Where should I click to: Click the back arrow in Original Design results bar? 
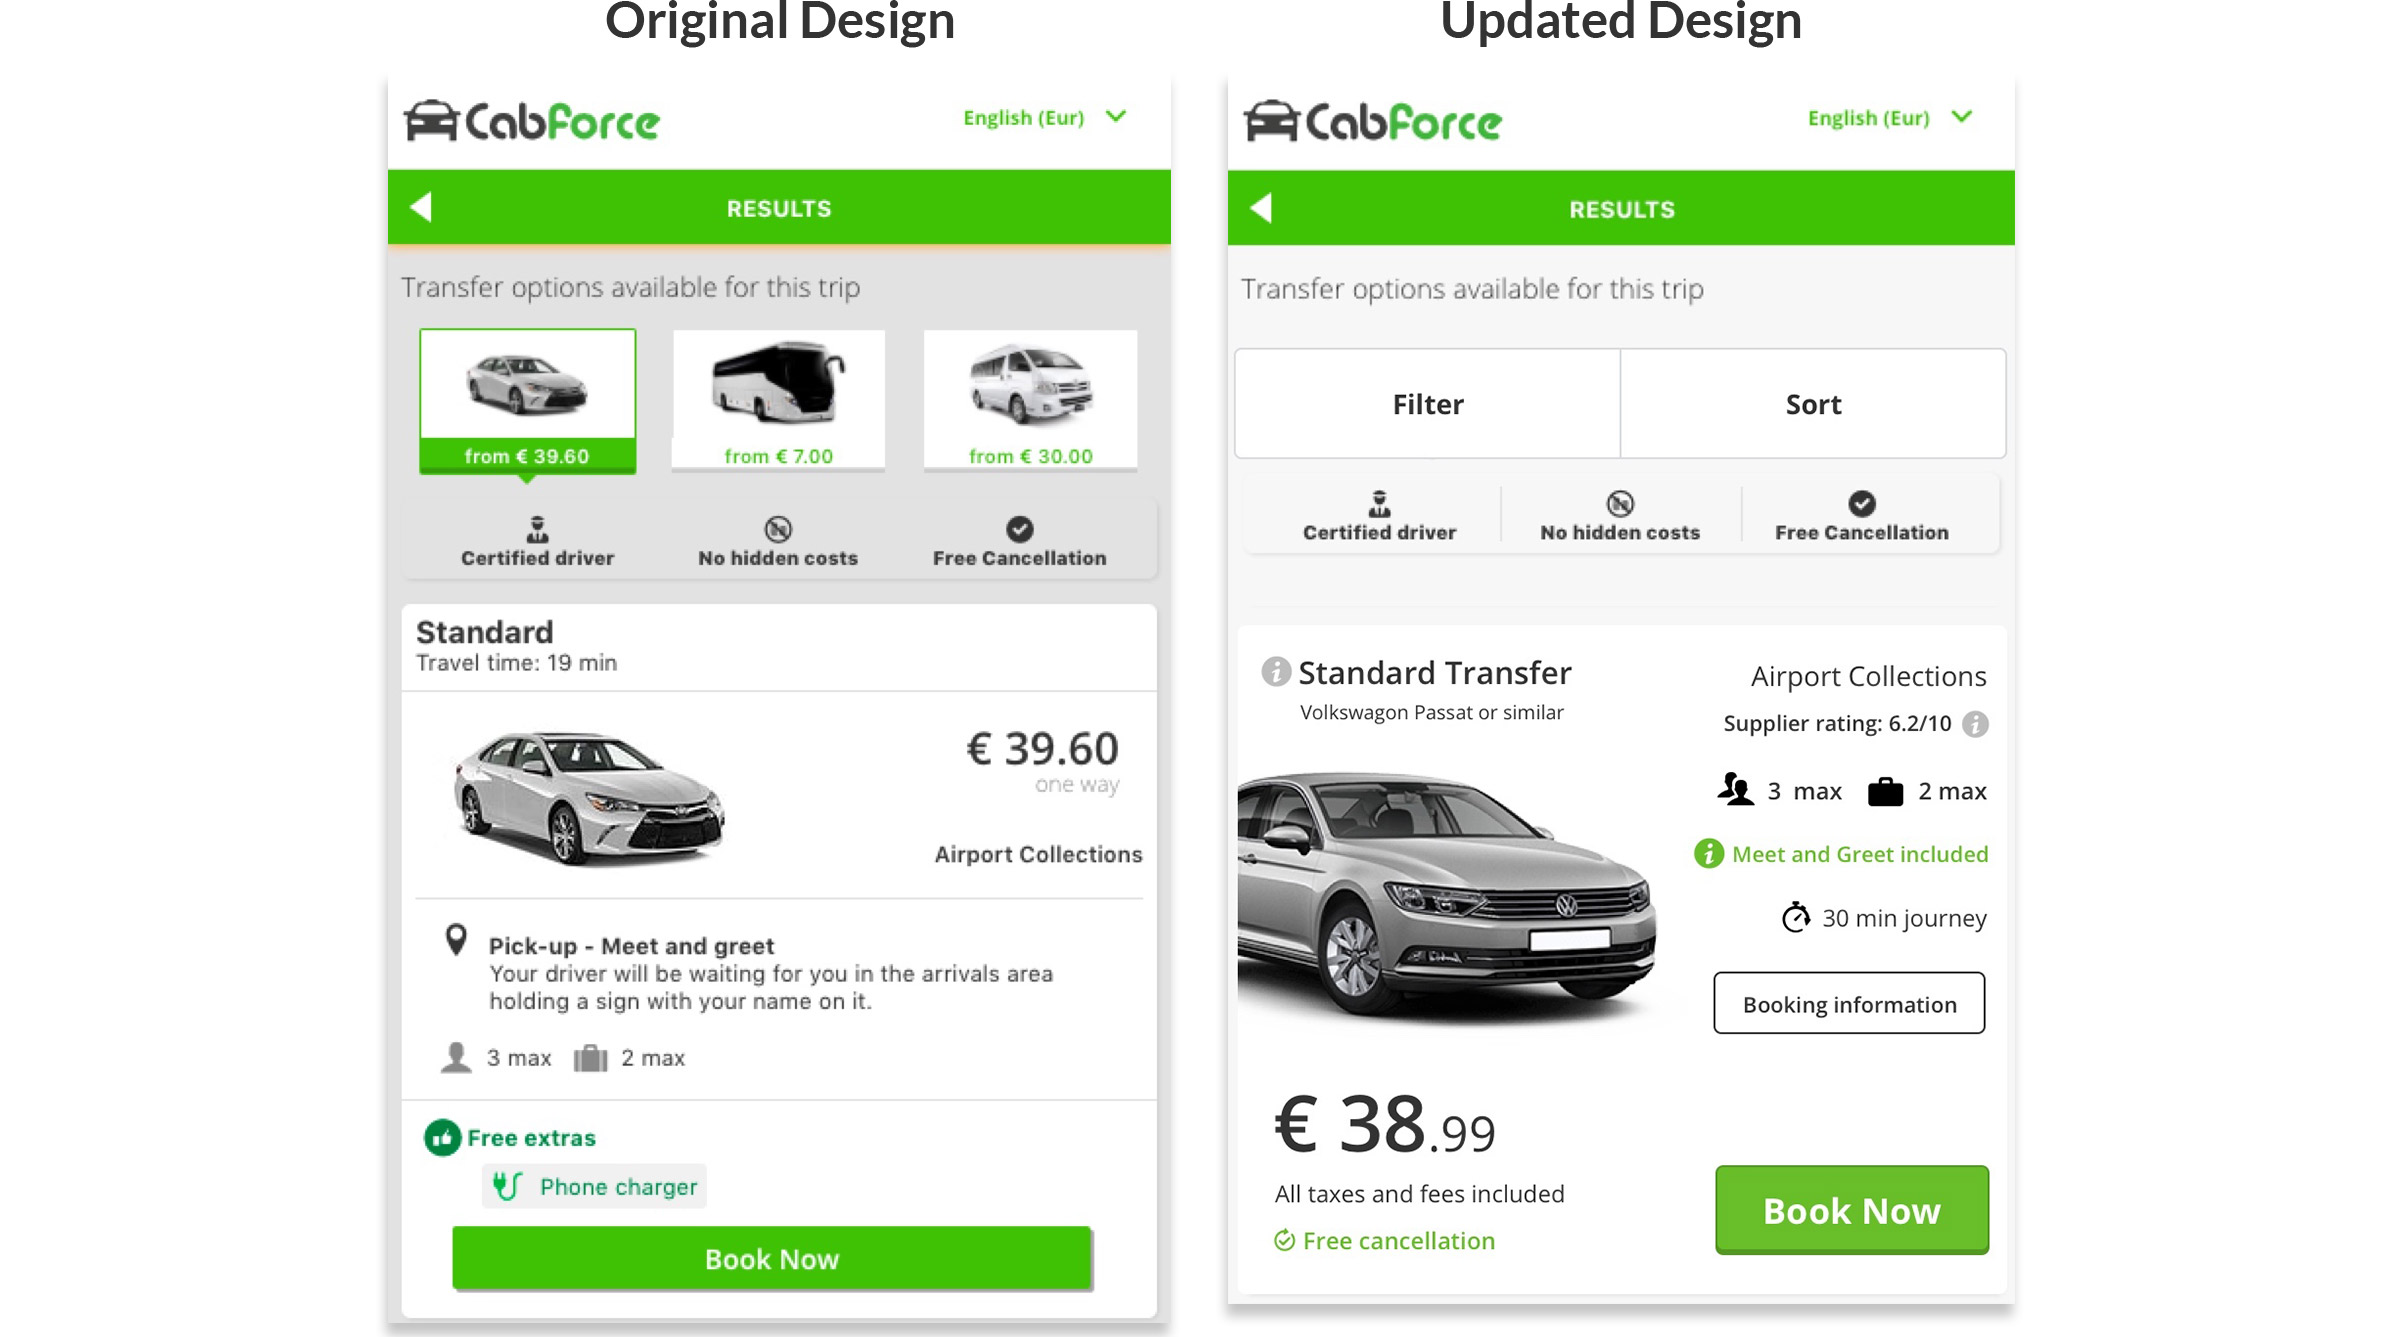tap(421, 207)
